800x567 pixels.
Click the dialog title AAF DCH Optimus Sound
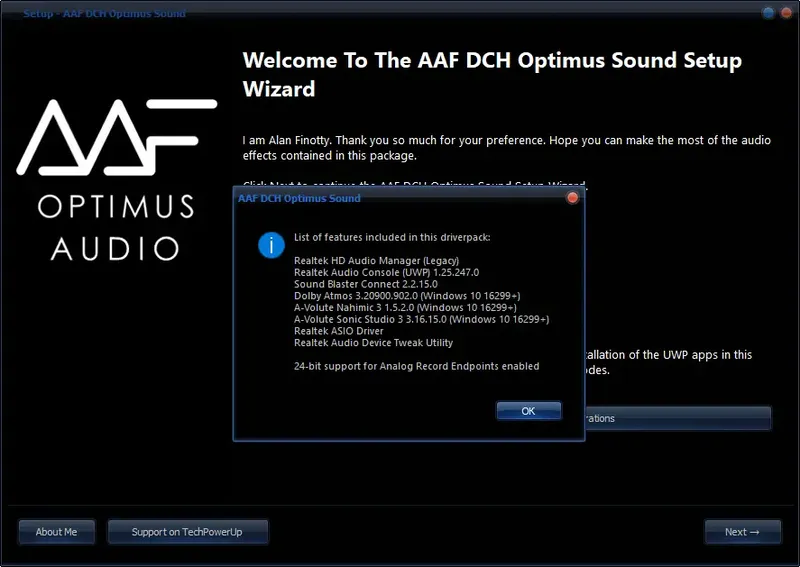(299, 199)
